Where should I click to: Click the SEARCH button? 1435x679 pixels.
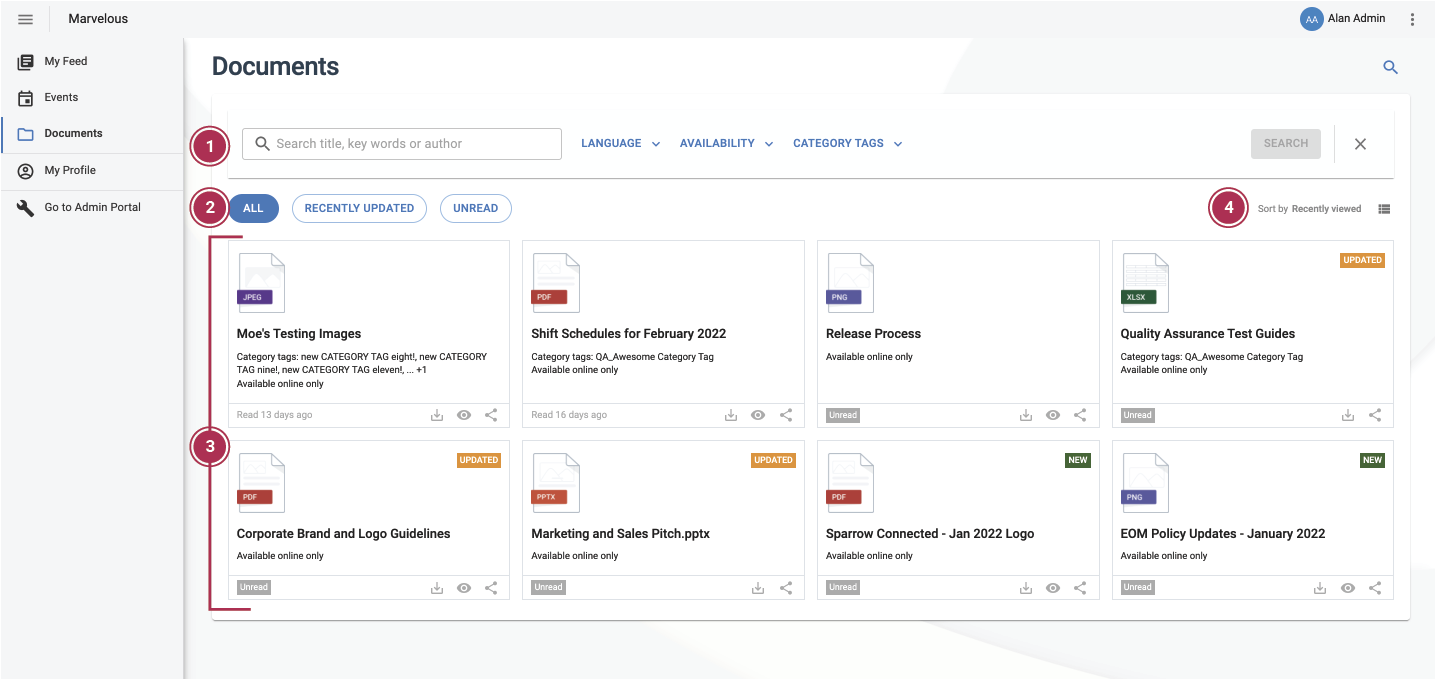(x=1286, y=144)
